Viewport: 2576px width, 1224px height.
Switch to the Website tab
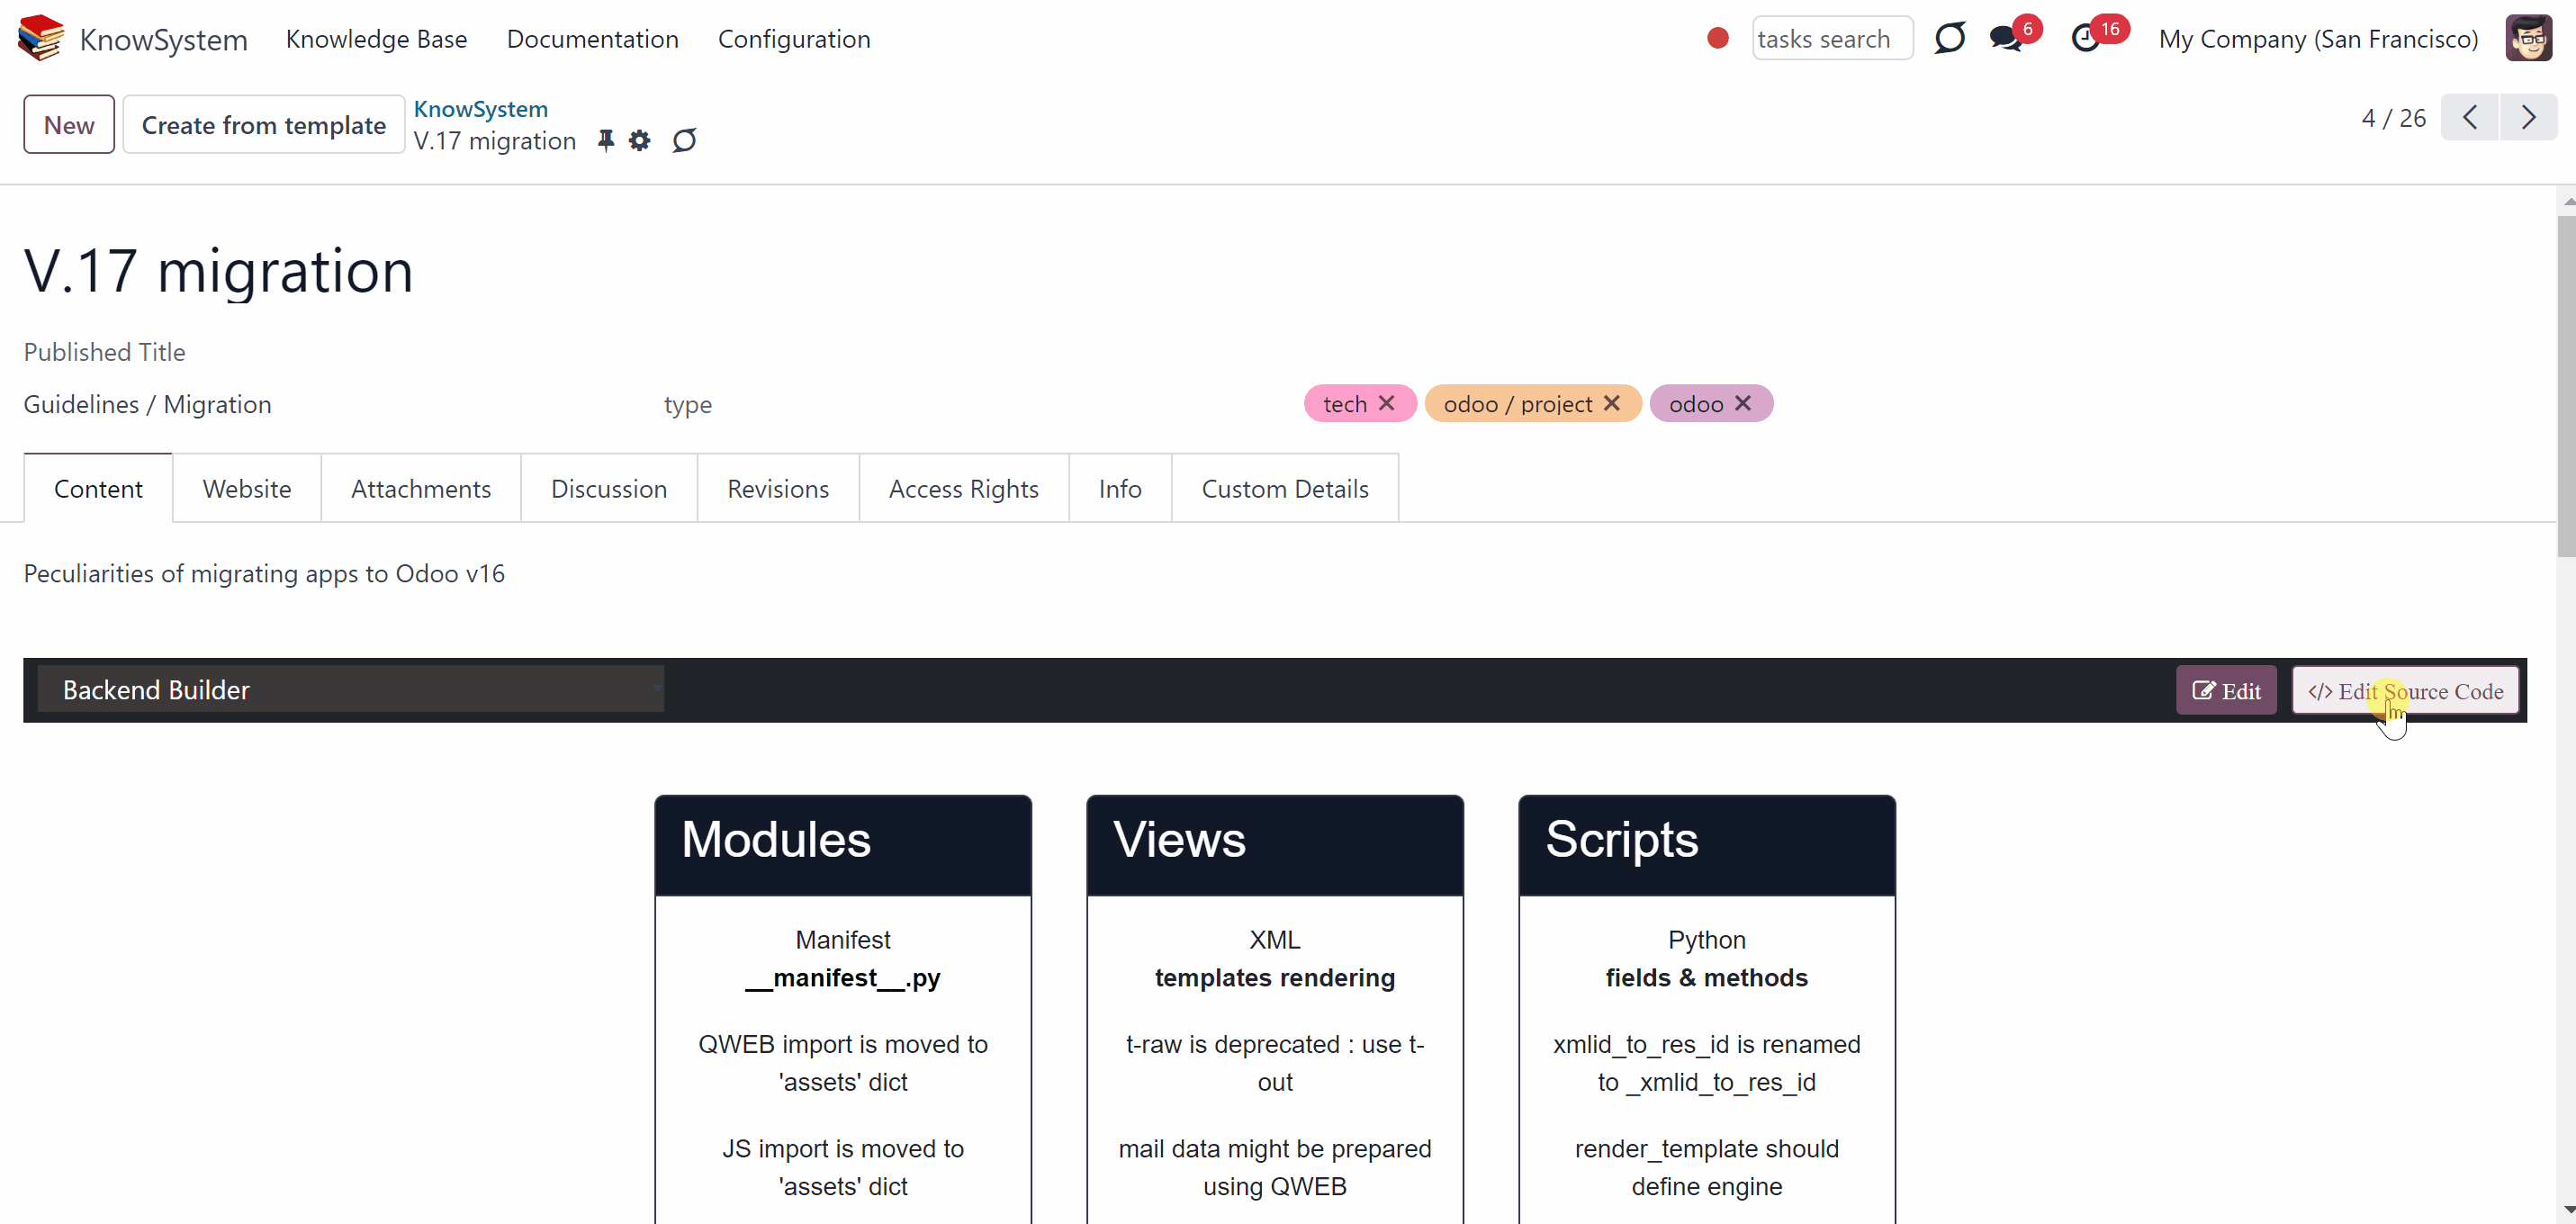247,488
